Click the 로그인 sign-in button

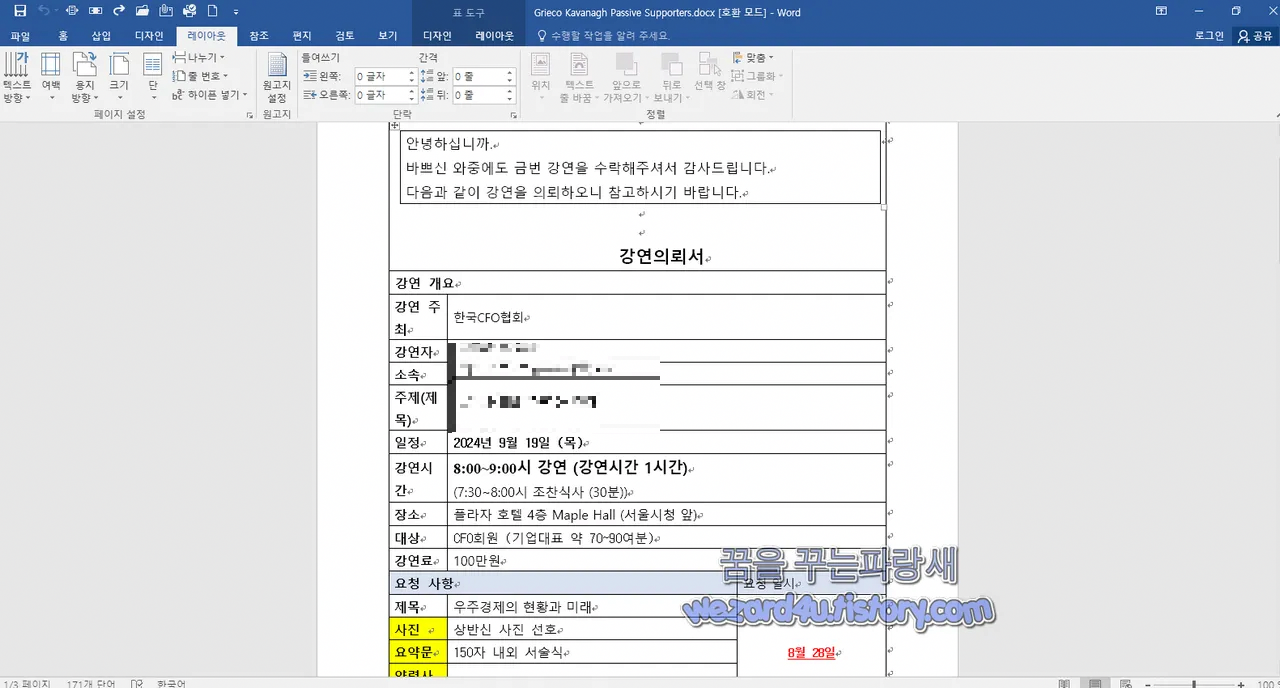(x=1209, y=36)
